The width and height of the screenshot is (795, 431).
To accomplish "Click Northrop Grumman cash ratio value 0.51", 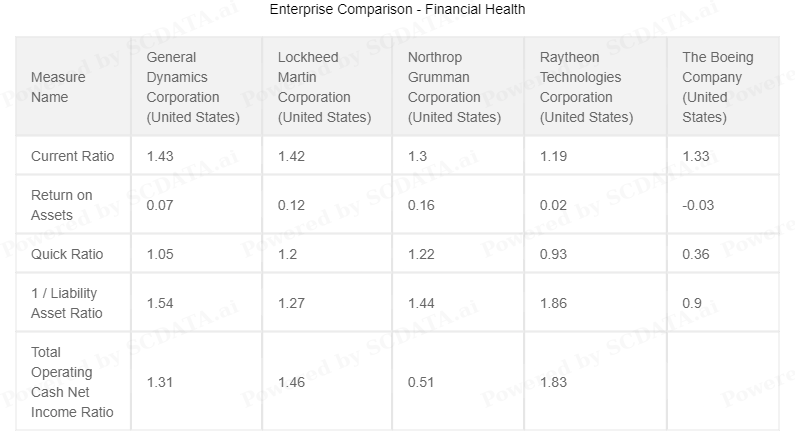I will coord(421,382).
